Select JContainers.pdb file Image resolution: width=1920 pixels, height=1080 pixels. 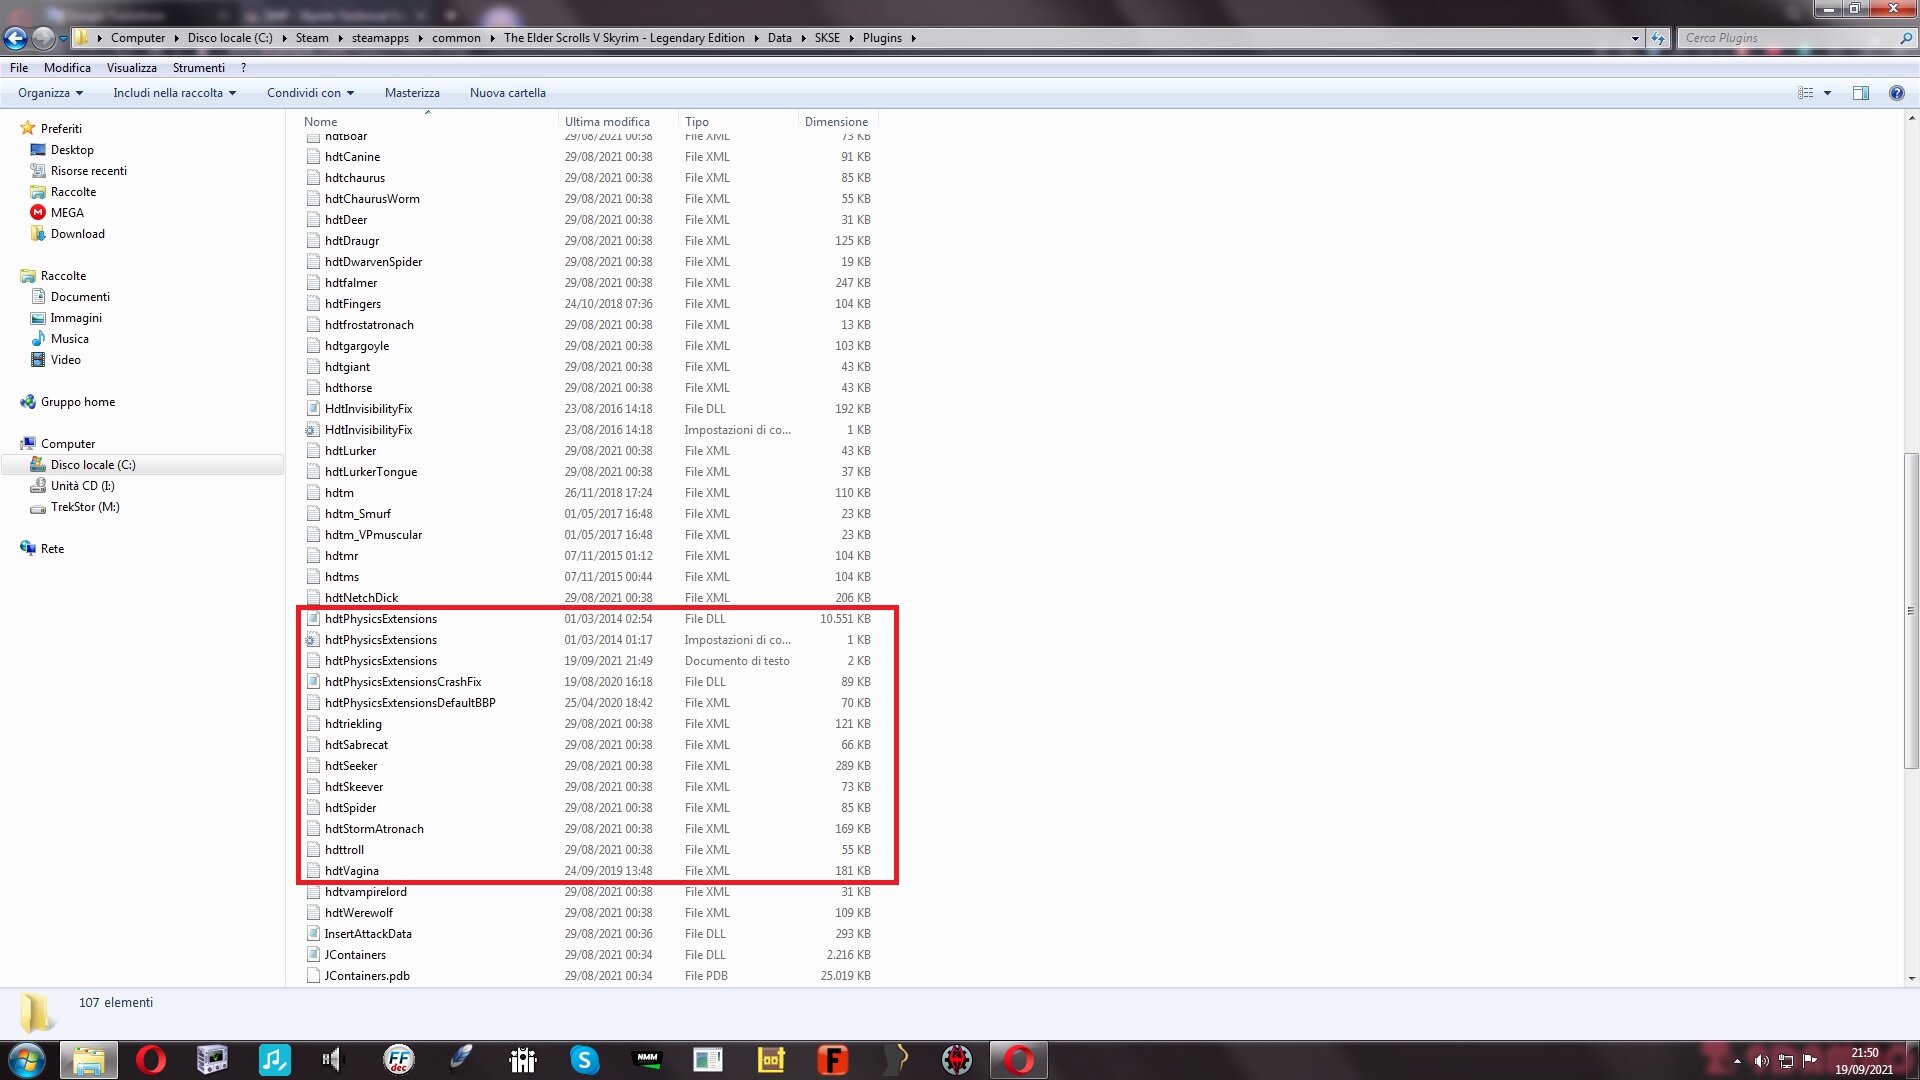point(588,976)
